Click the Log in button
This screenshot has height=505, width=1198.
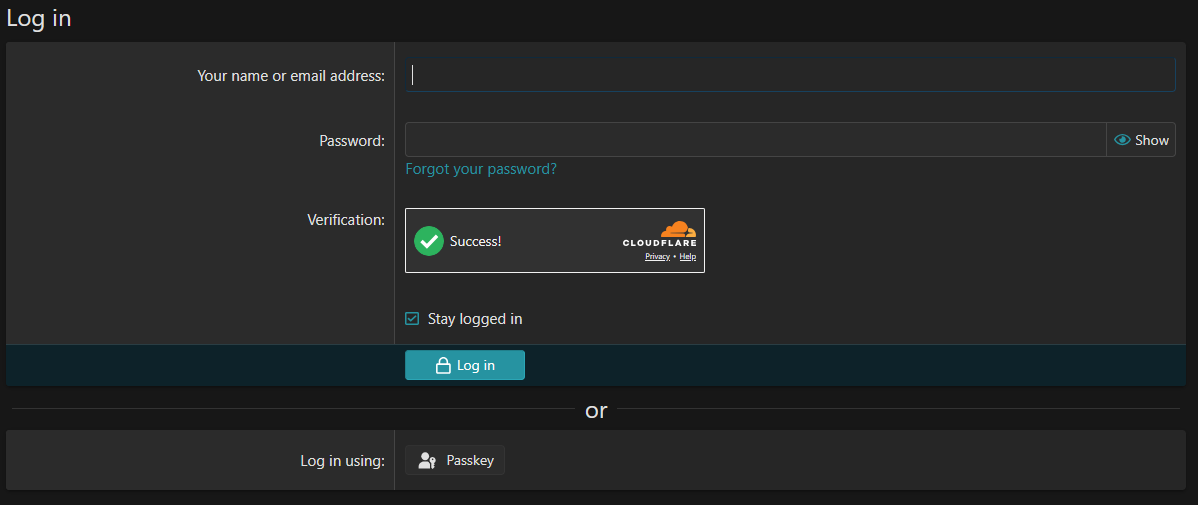[465, 365]
